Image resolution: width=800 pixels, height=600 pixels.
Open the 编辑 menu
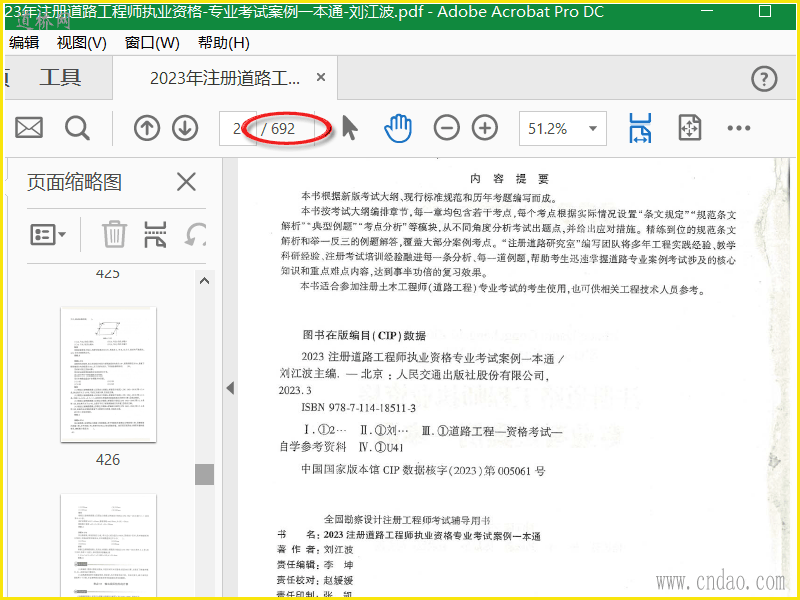[x=24, y=42]
